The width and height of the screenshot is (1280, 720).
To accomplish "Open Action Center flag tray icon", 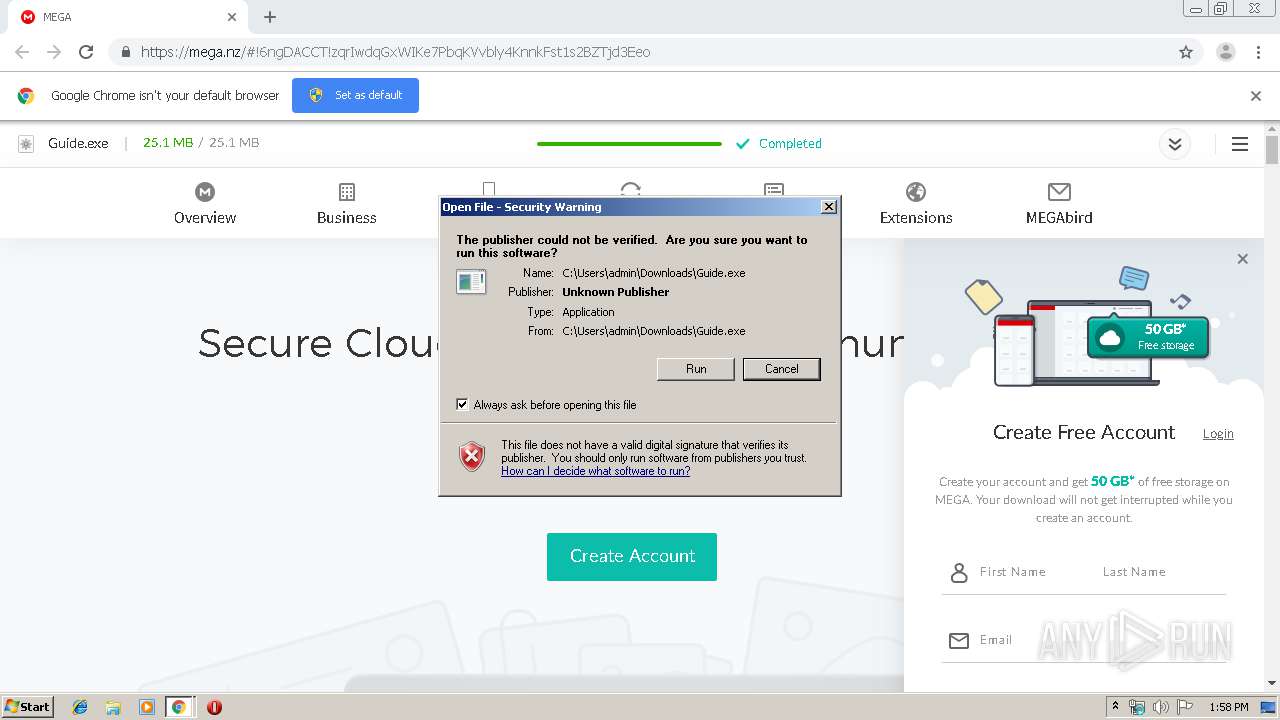I will point(1185,707).
